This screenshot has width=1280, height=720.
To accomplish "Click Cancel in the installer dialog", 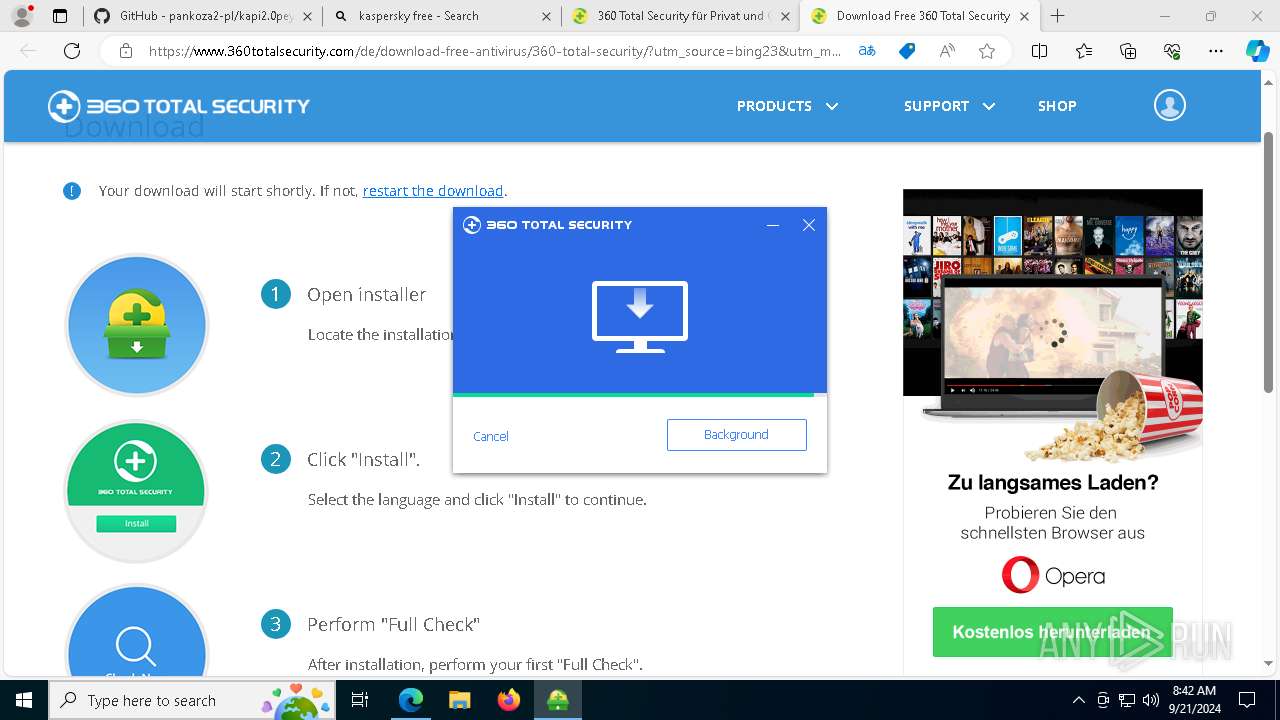I will point(491,436).
